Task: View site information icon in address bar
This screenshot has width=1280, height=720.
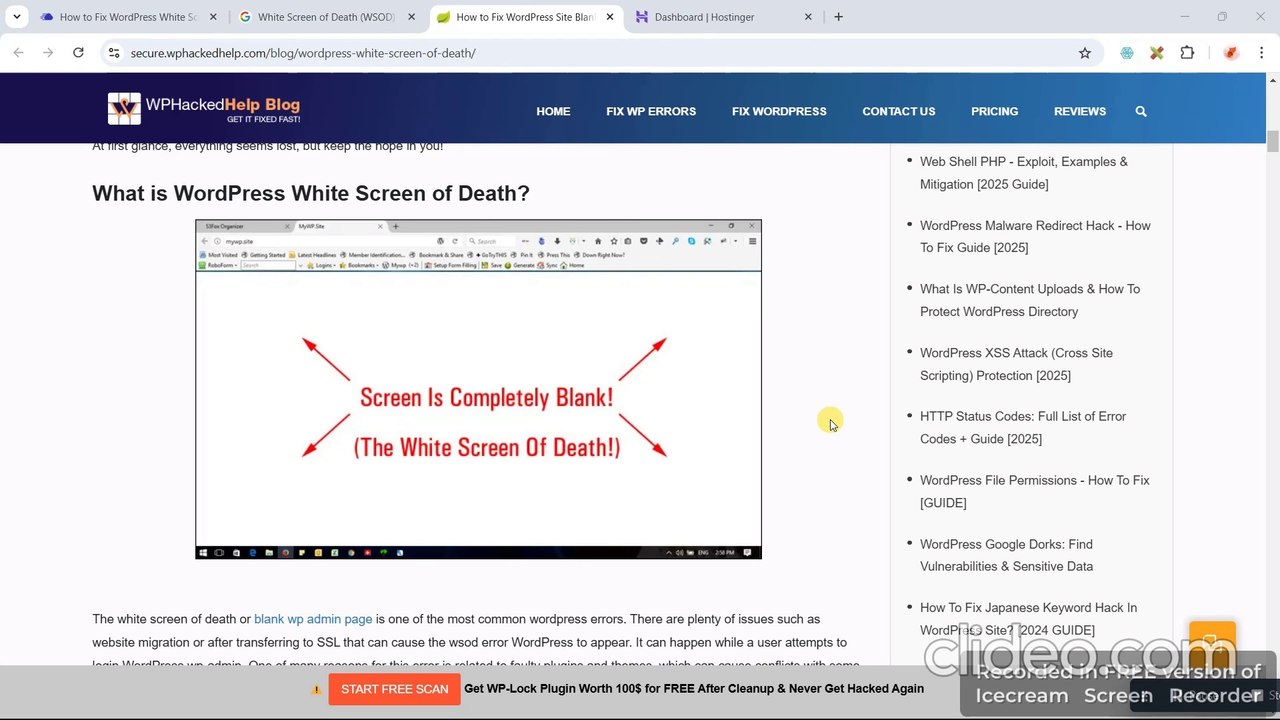Action: pos(114,53)
